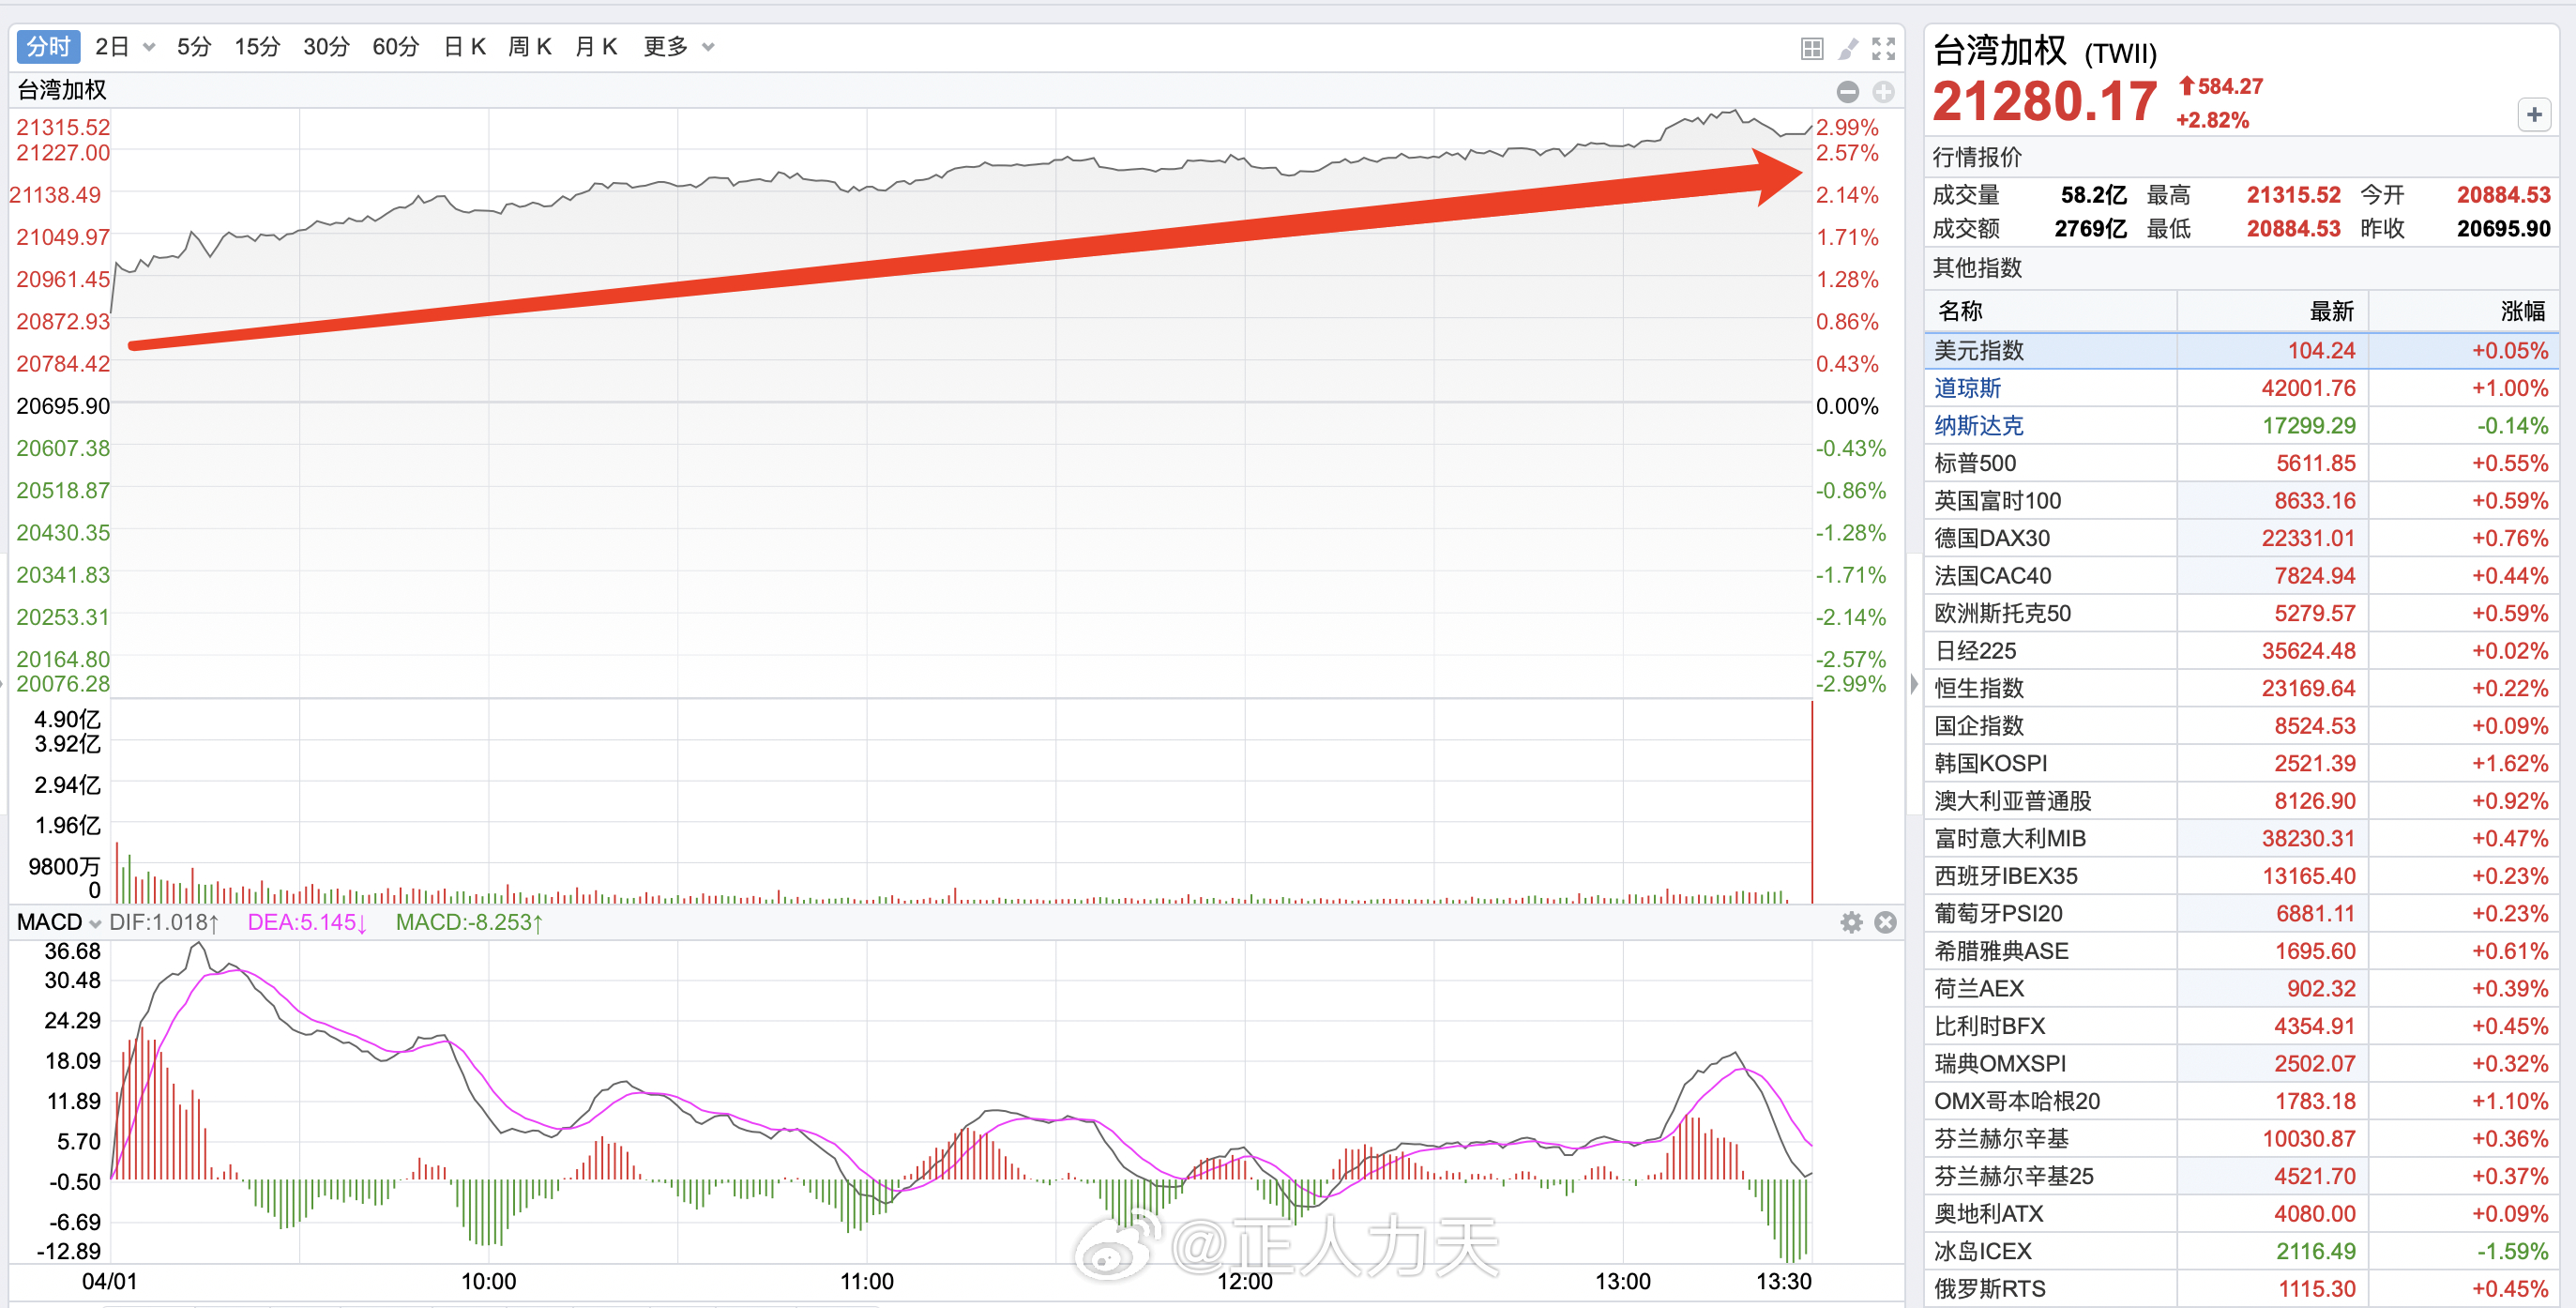Viewport: 2576px width, 1308px height.
Task: Switch to the 60分 tab
Action: point(395,47)
